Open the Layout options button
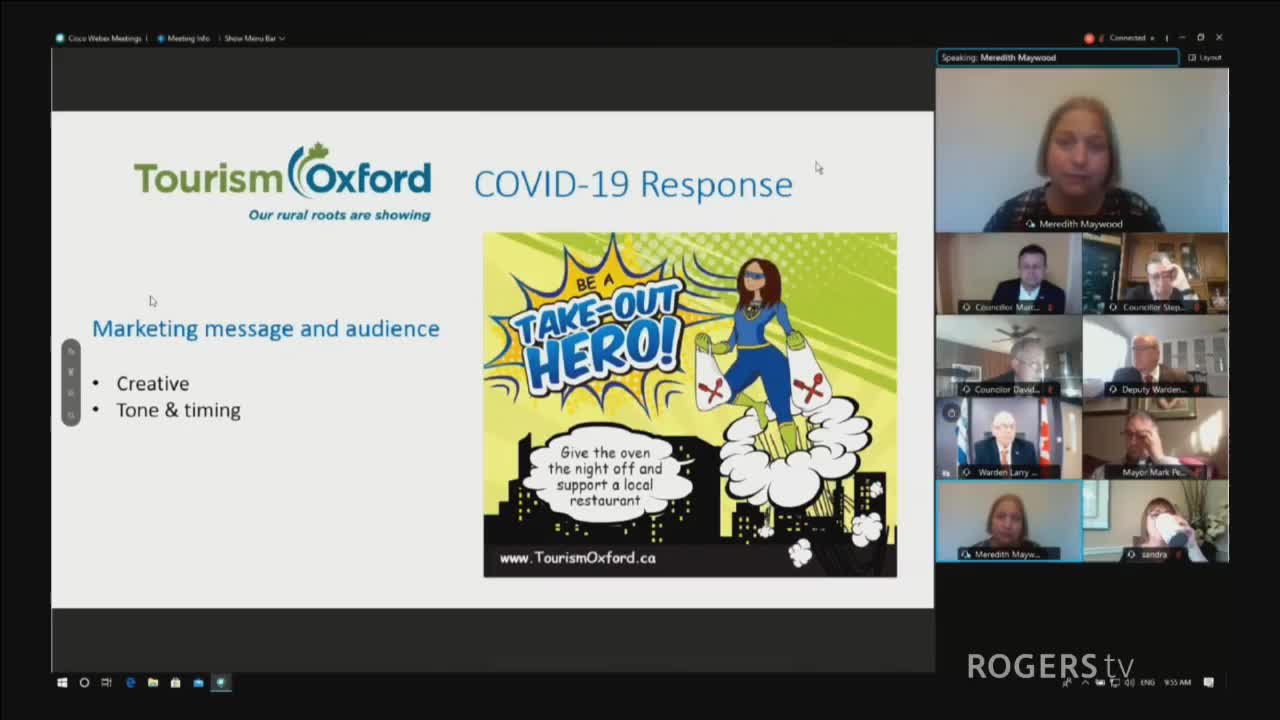The width and height of the screenshot is (1280, 720). pos(1205,57)
